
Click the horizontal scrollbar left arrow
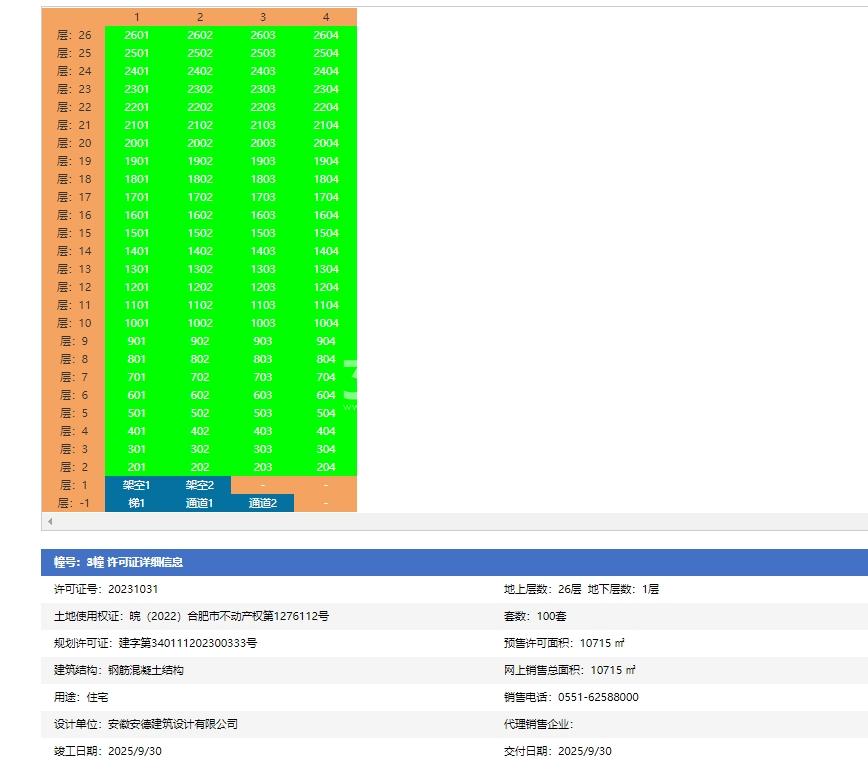pyautogui.click(x=50, y=521)
